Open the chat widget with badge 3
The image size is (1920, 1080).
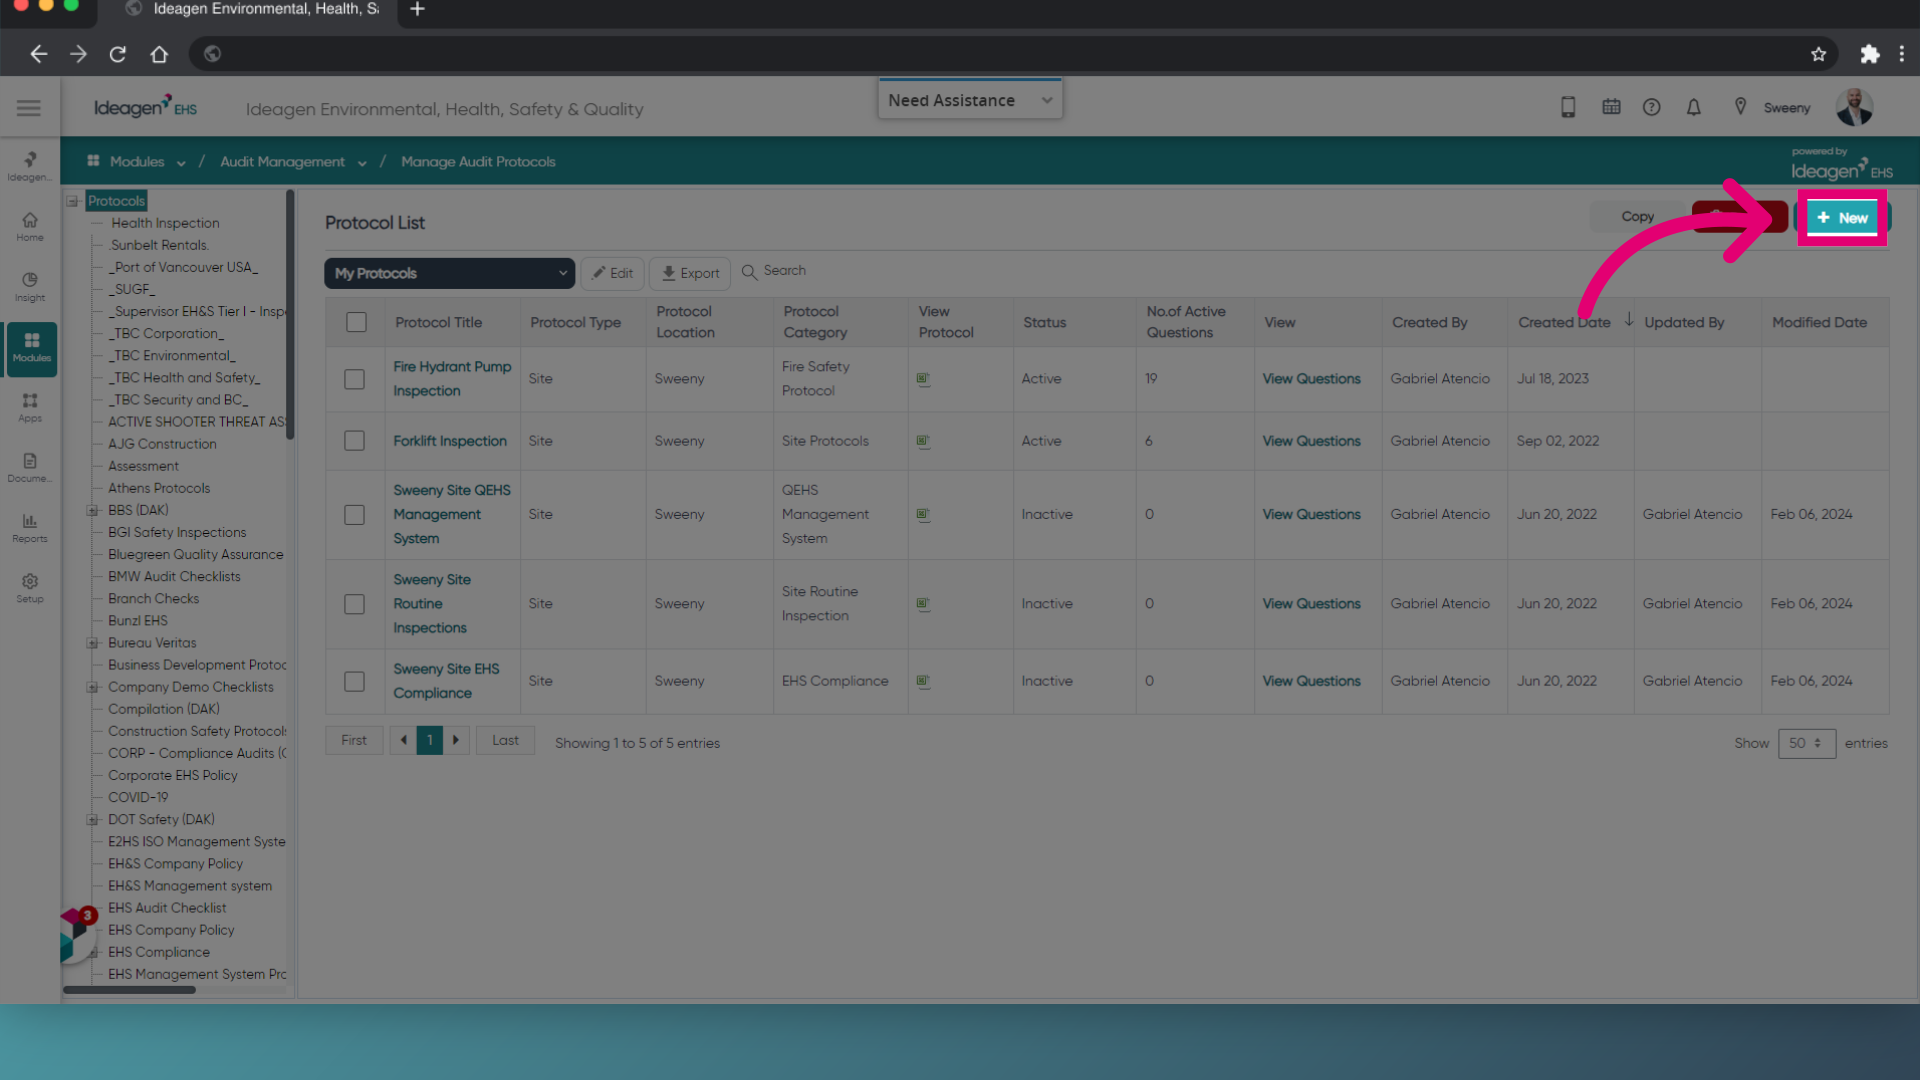click(77, 935)
